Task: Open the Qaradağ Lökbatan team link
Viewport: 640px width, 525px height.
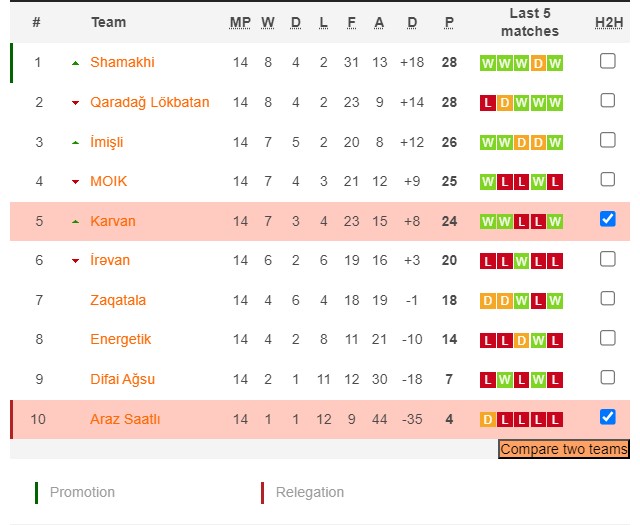Action: pyautogui.click(x=150, y=102)
